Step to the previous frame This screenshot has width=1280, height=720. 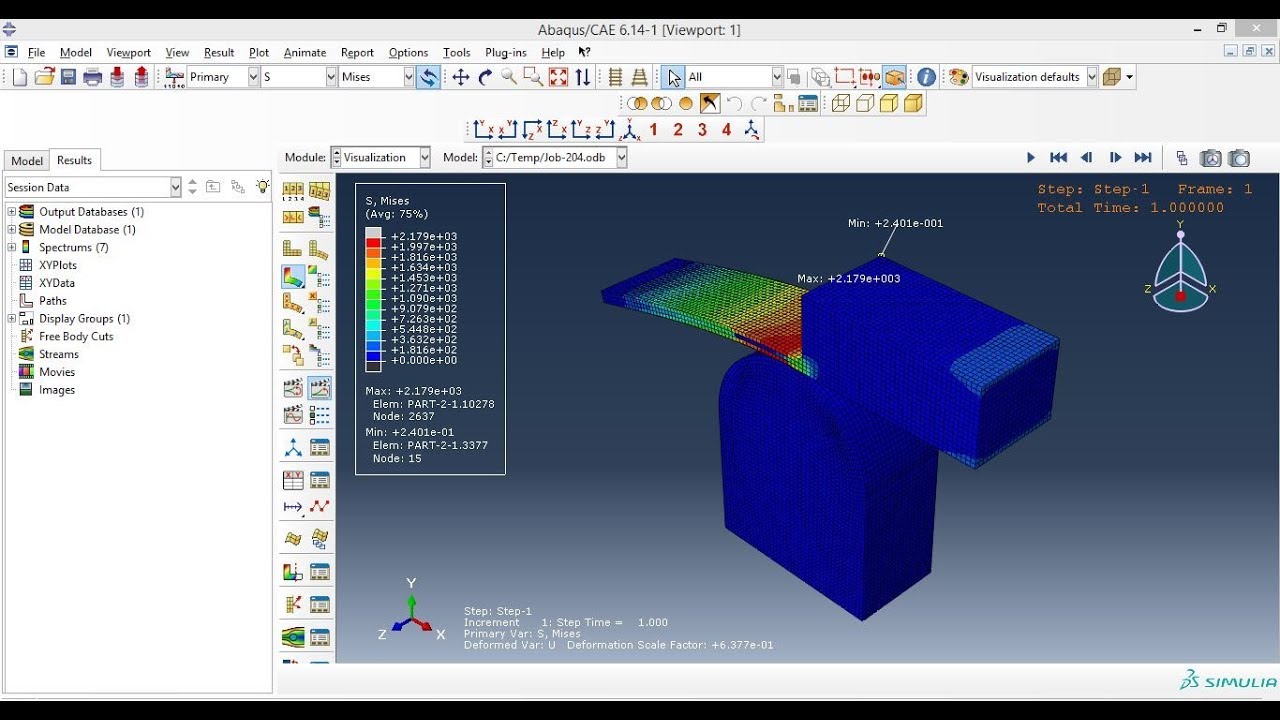click(1087, 158)
